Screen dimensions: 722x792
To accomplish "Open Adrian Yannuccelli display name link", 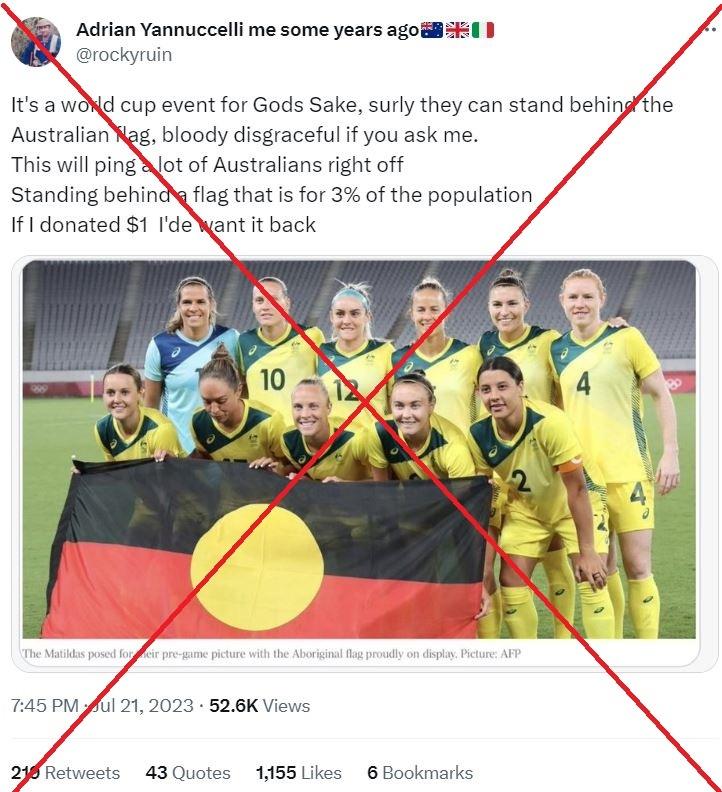I will [x=248, y=30].
